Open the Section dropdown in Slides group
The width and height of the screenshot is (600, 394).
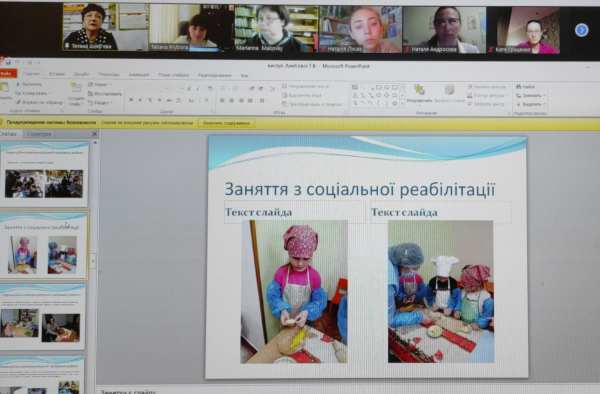click(x=99, y=103)
